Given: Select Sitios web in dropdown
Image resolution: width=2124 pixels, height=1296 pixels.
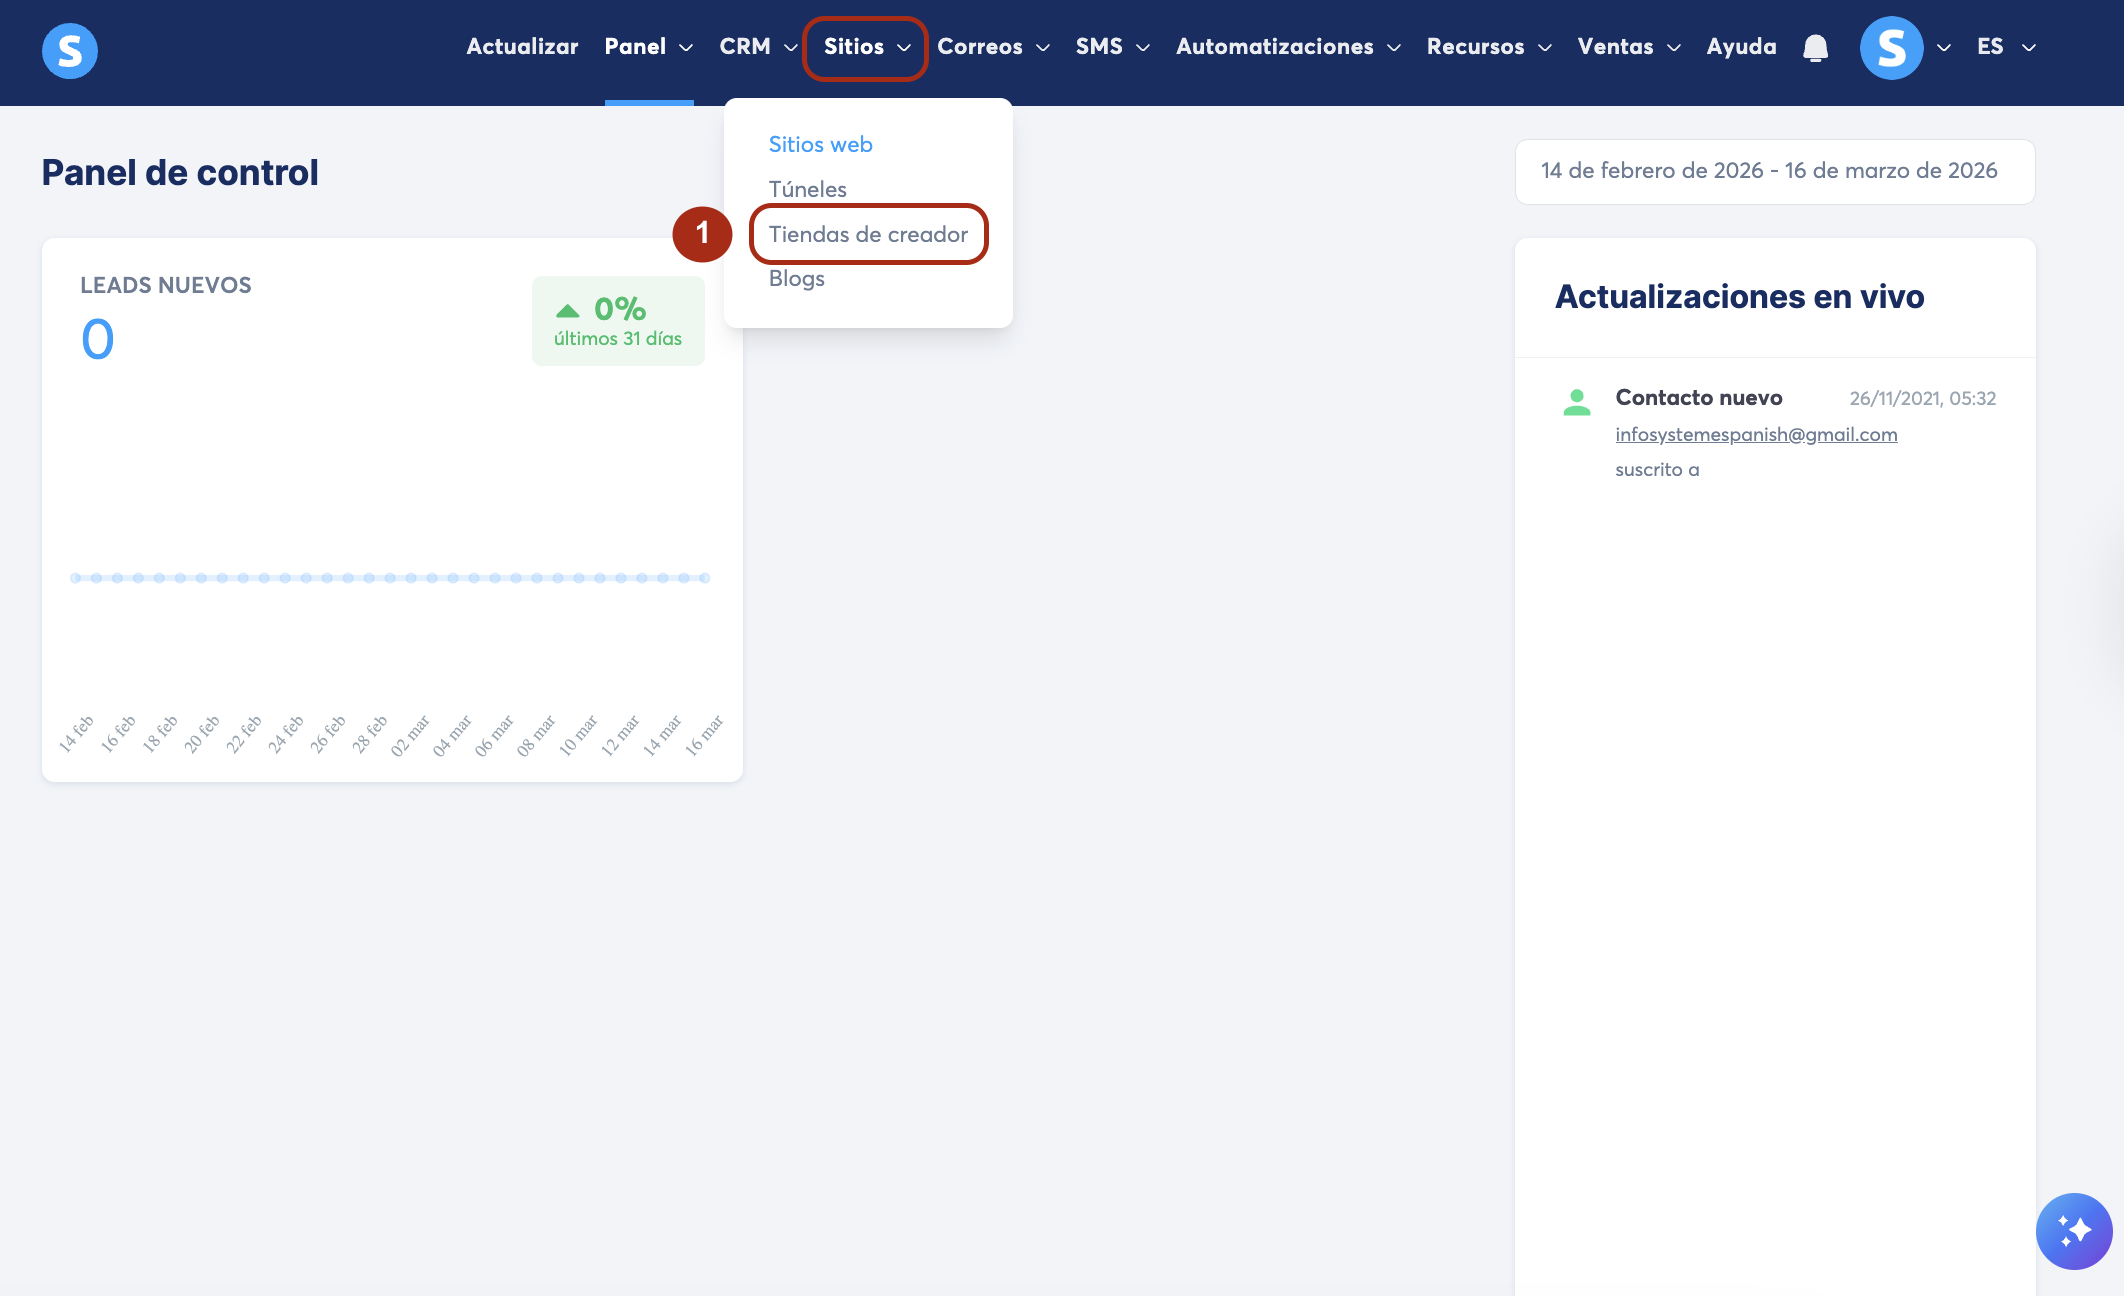Looking at the screenshot, I should 820,144.
